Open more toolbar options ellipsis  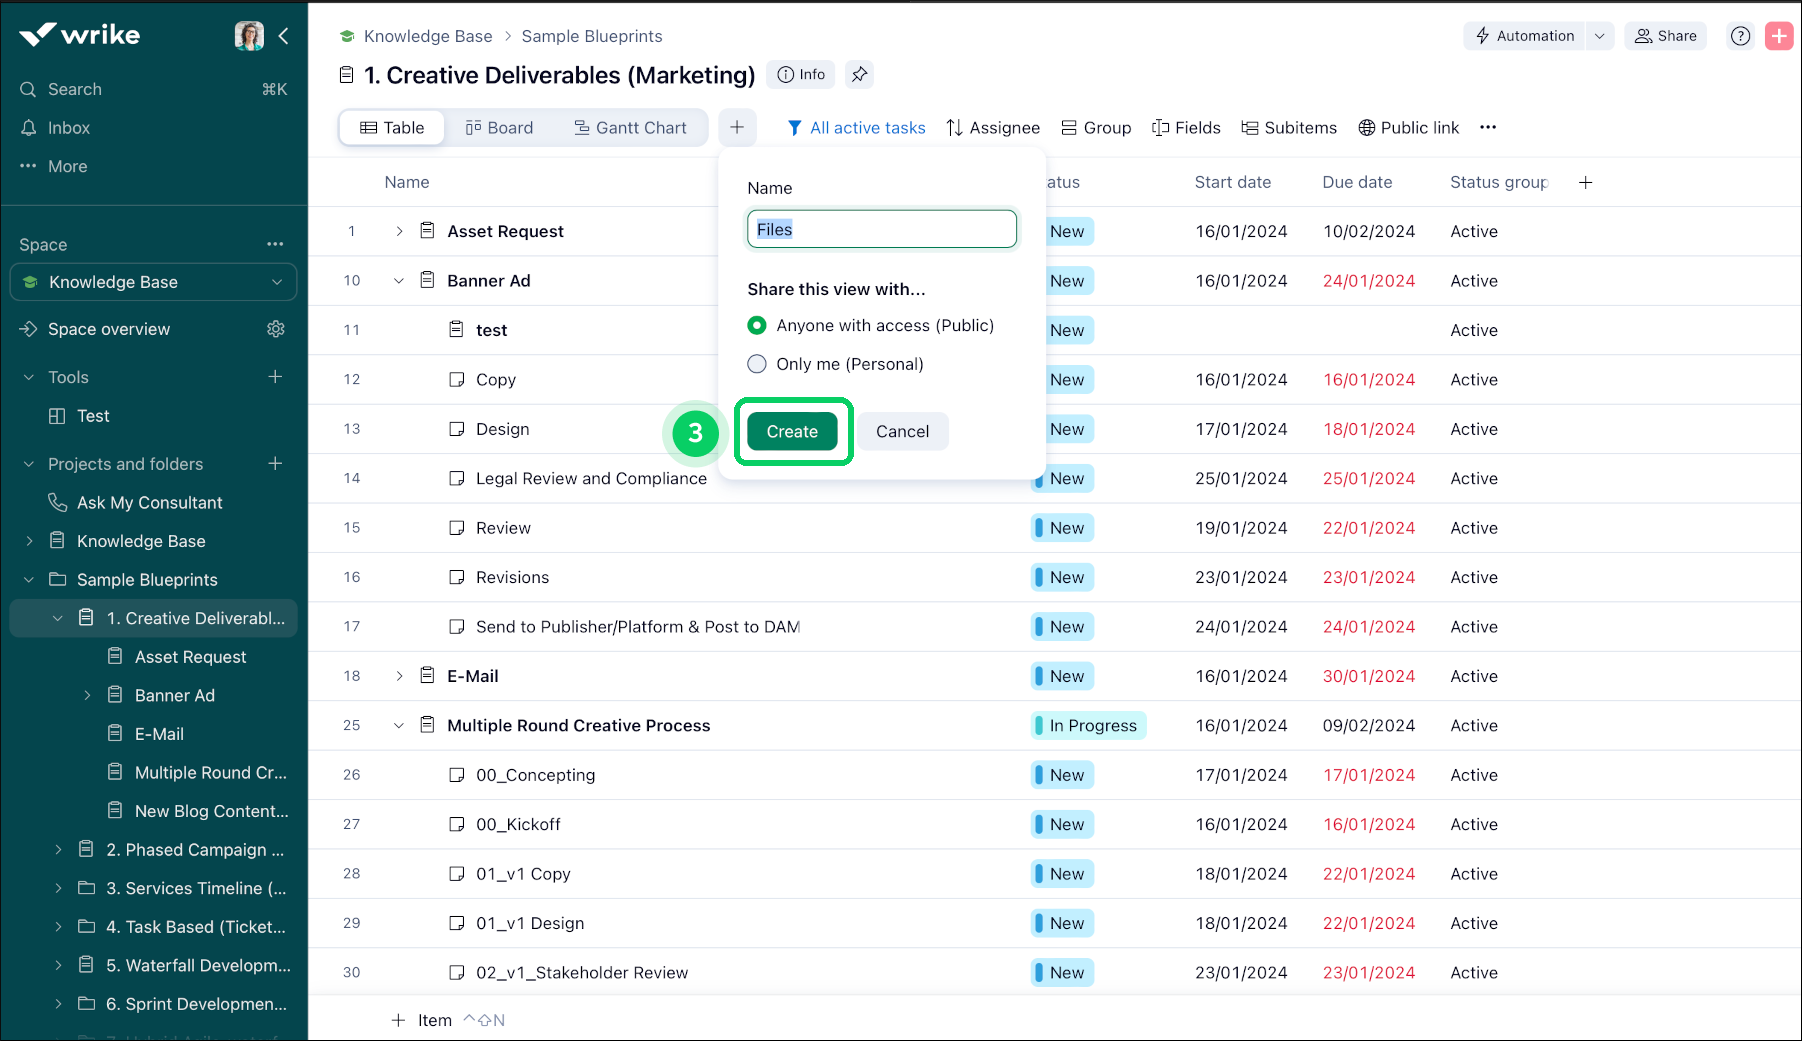[x=1488, y=127]
